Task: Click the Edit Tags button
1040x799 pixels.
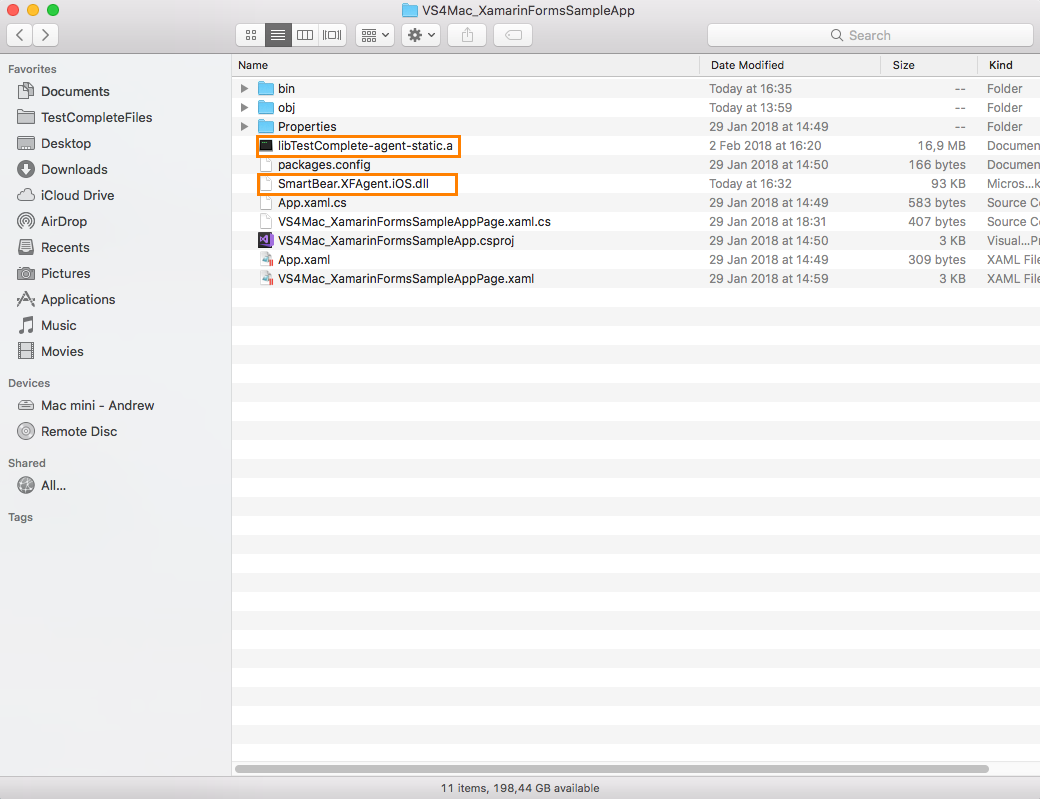Action: click(512, 34)
